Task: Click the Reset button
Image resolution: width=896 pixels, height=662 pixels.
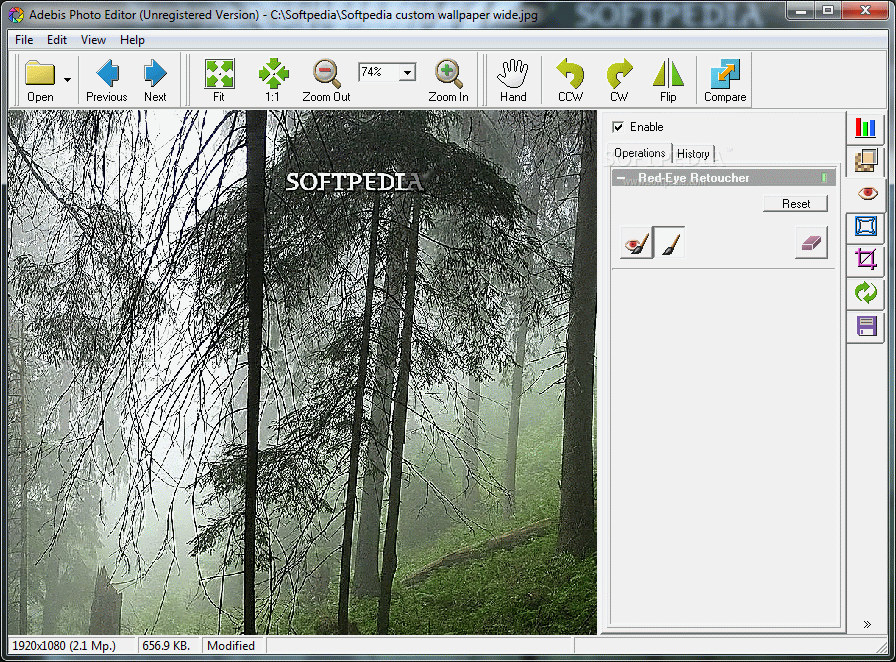Action: tap(795, 204)
